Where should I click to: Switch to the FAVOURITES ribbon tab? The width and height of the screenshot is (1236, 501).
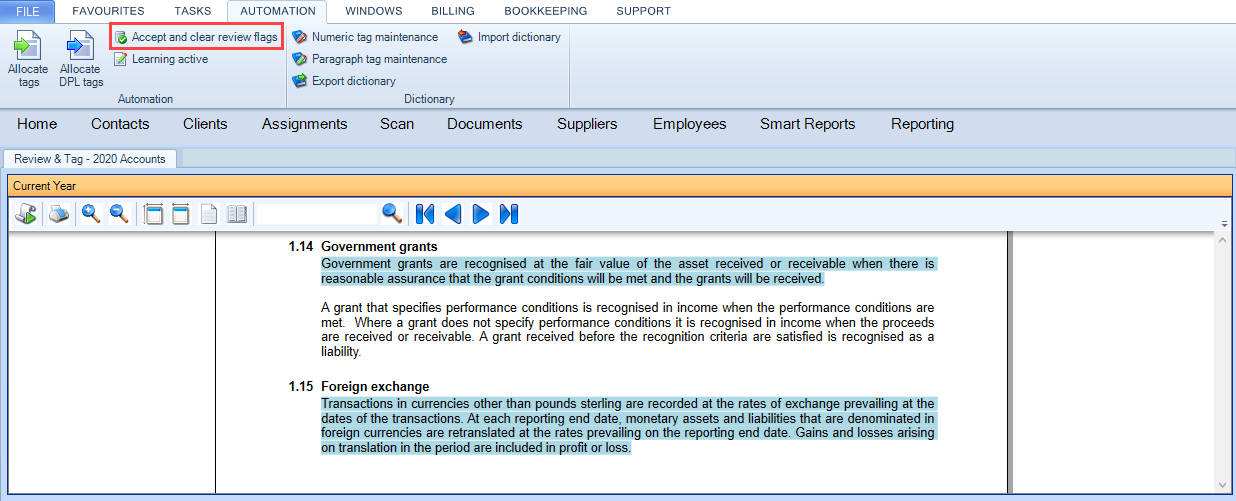point(108,11)
